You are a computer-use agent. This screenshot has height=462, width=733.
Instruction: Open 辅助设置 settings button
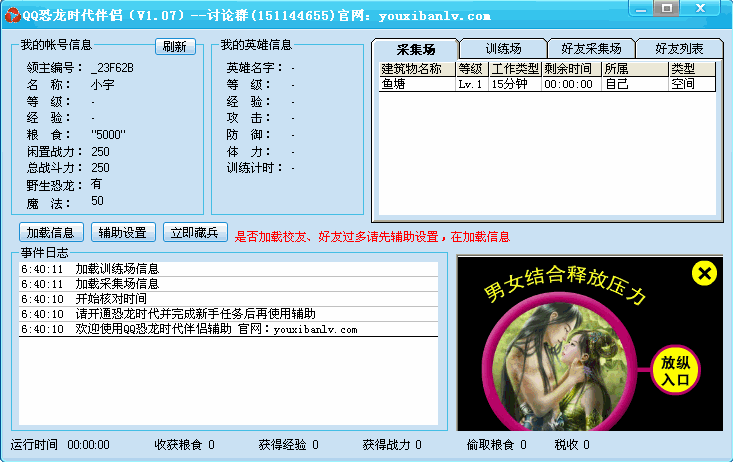[123, 232]
